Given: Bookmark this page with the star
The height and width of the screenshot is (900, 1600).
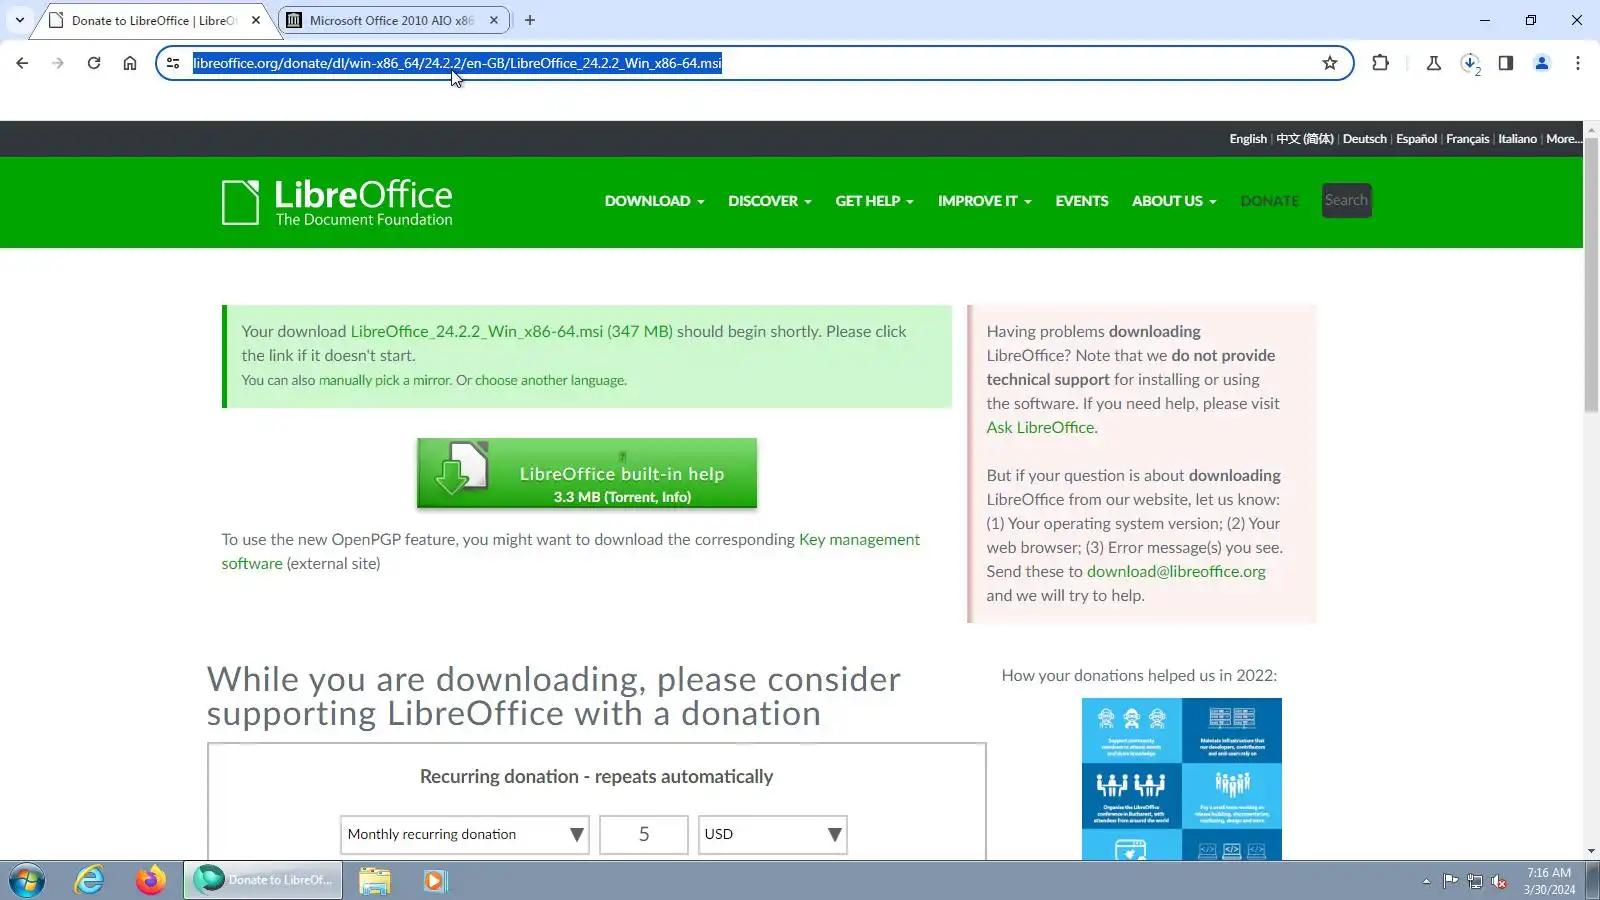Looking at the screenshot, I should [1330, 63].
